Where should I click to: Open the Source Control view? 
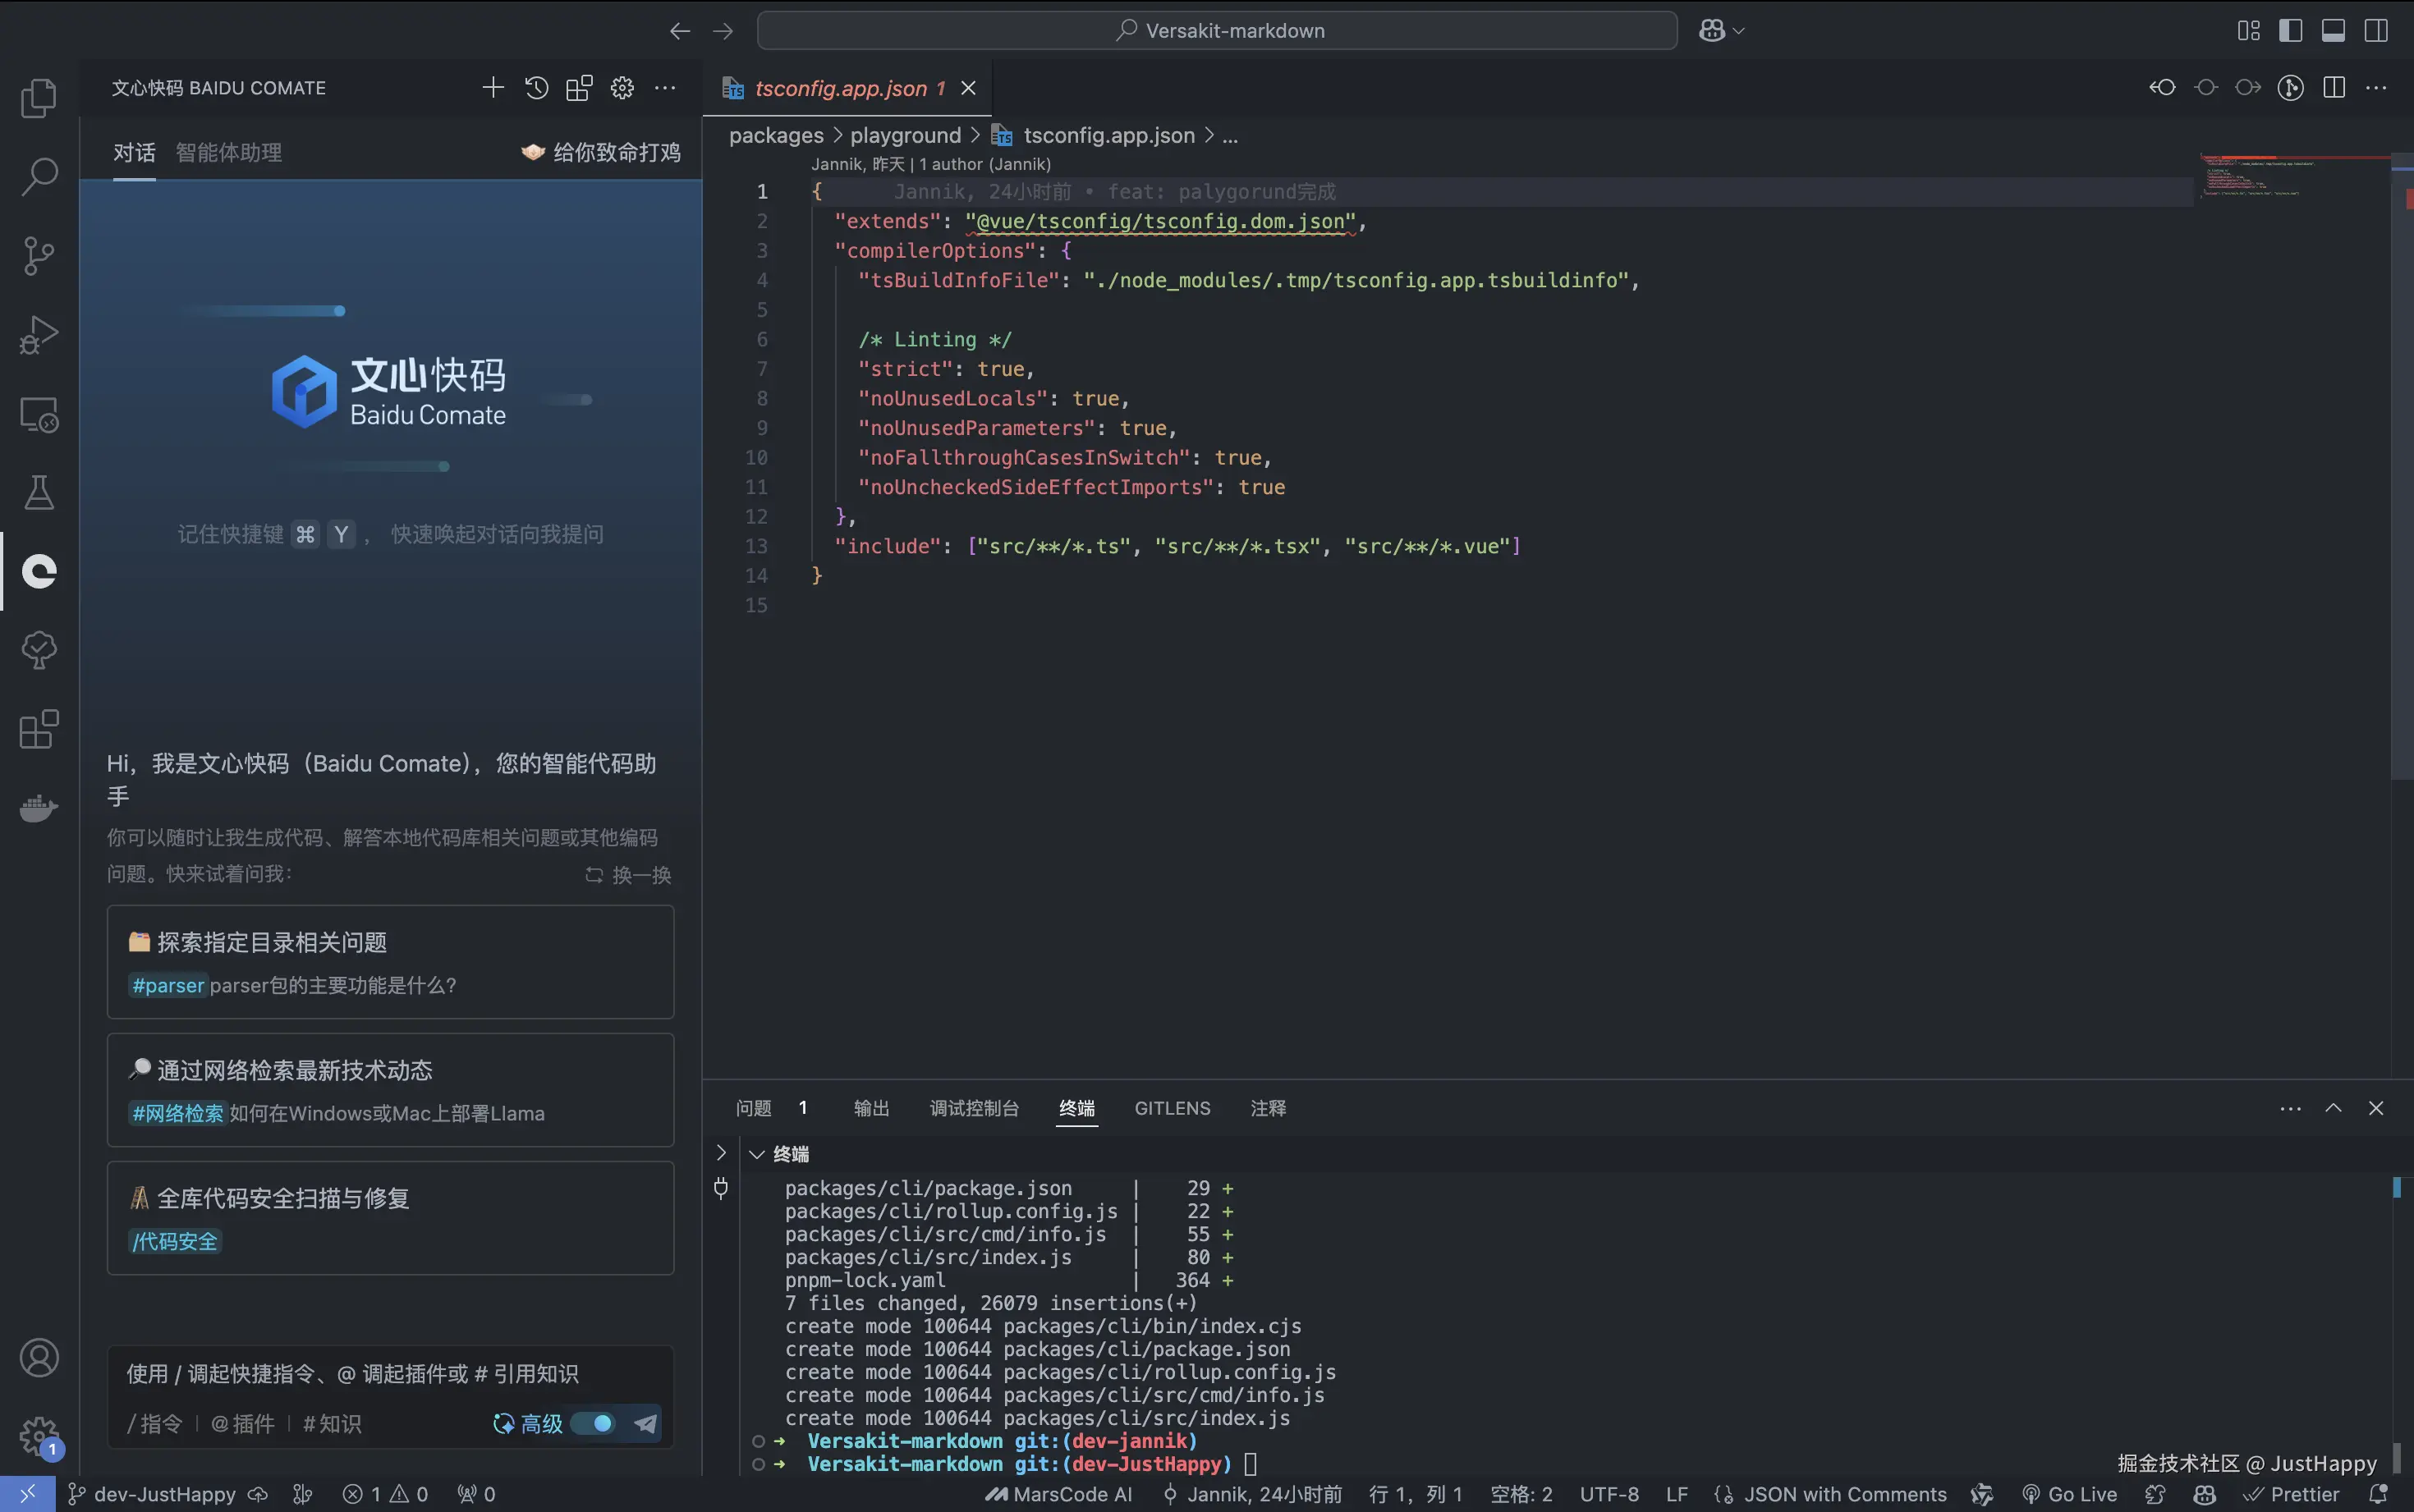(39, 255)
